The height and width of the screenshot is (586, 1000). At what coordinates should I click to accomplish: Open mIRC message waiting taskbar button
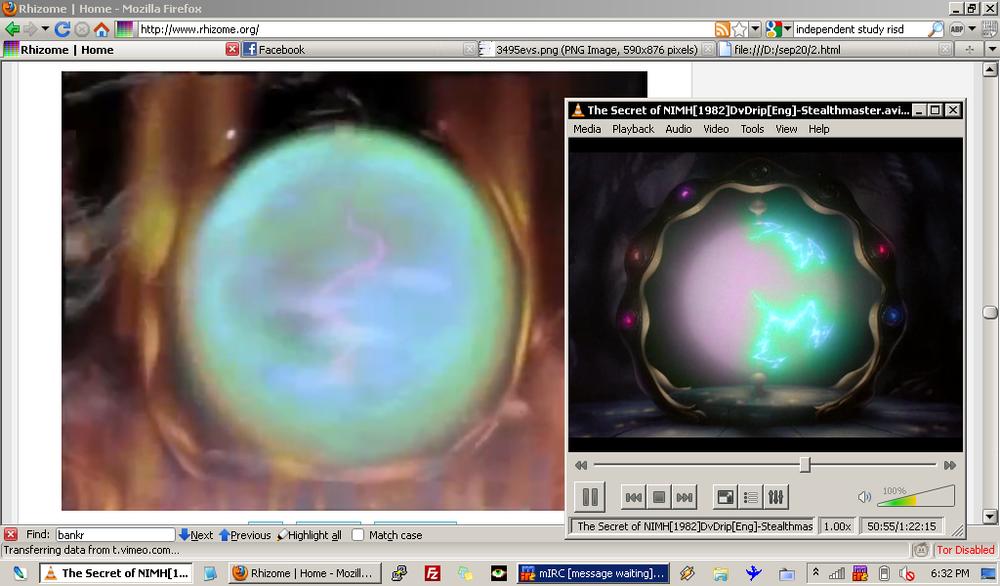593,573
